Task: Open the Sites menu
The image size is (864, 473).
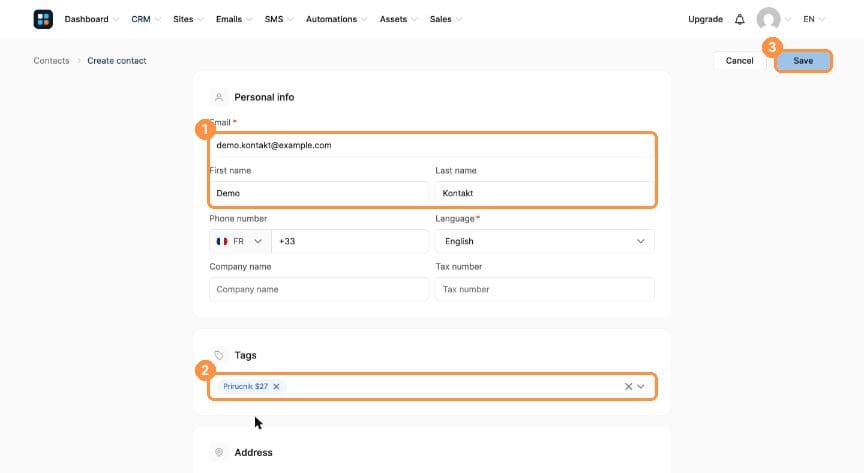Action: (188, 19)
